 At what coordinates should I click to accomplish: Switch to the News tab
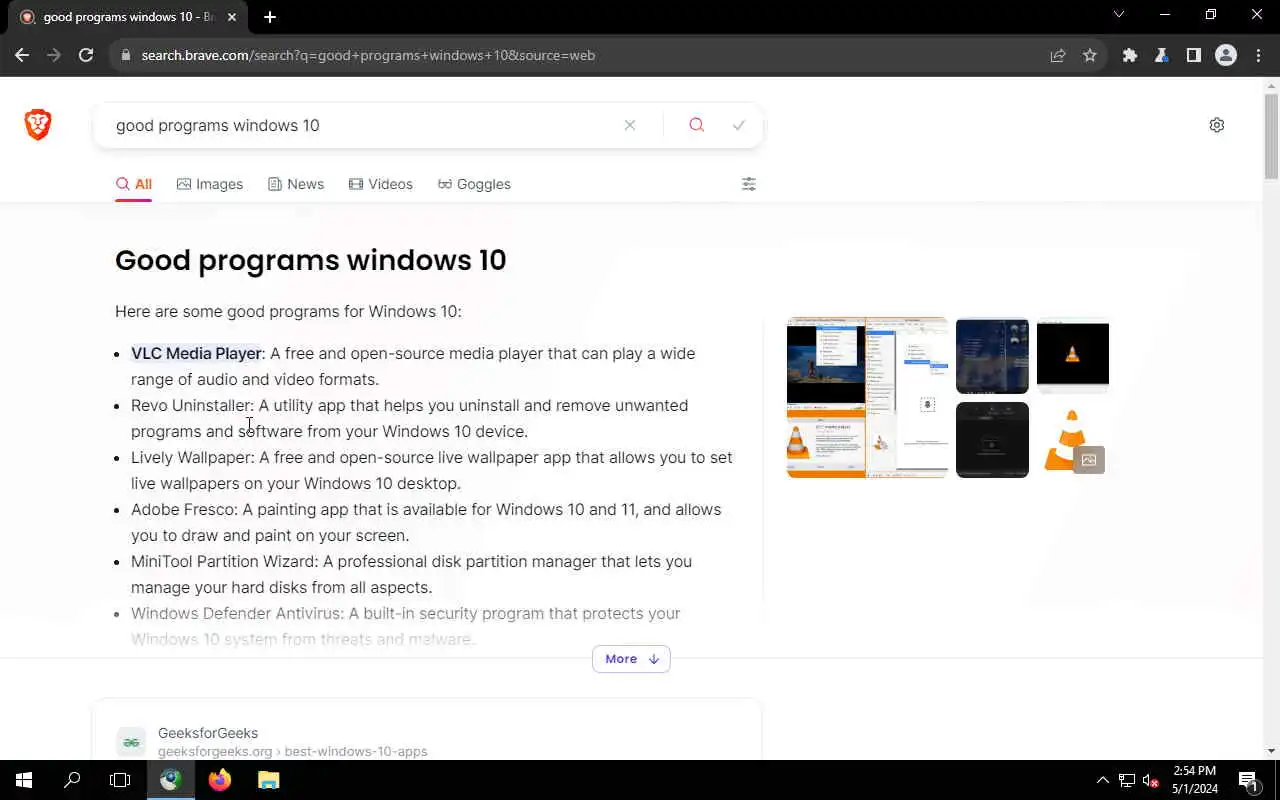point(296,184)
